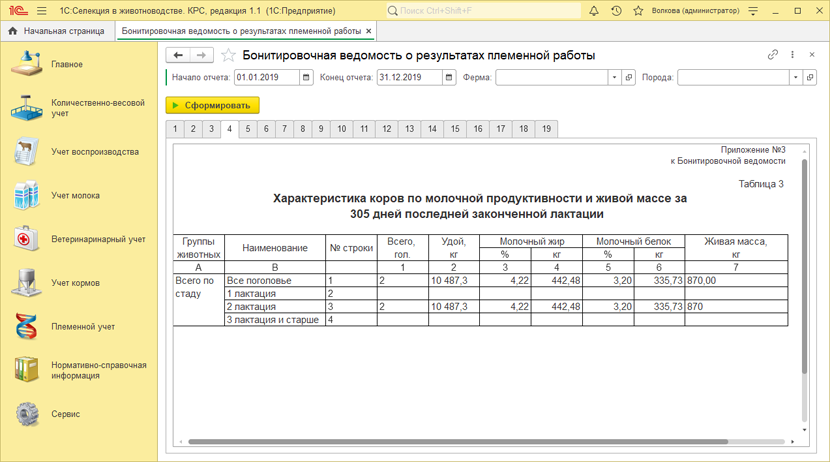Go back with the left arrow button
830x462 pixels.
point(178,55)
